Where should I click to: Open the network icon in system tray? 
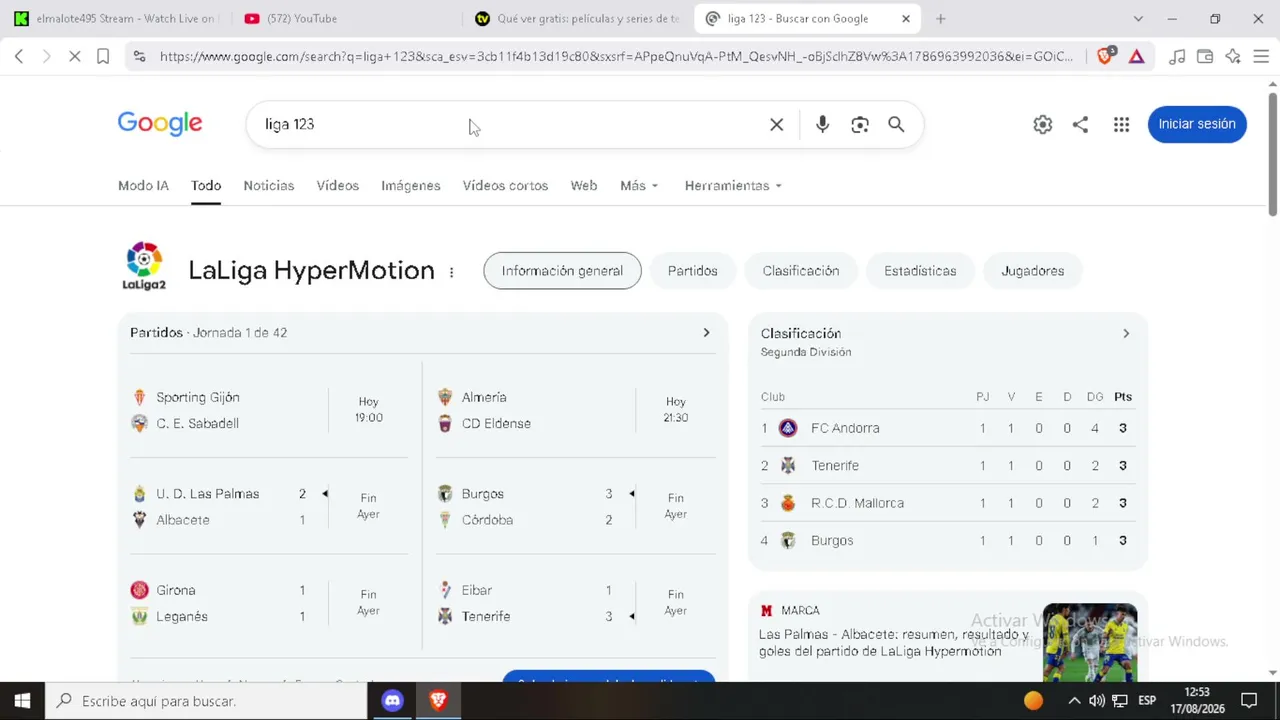tap(1120, 701)
